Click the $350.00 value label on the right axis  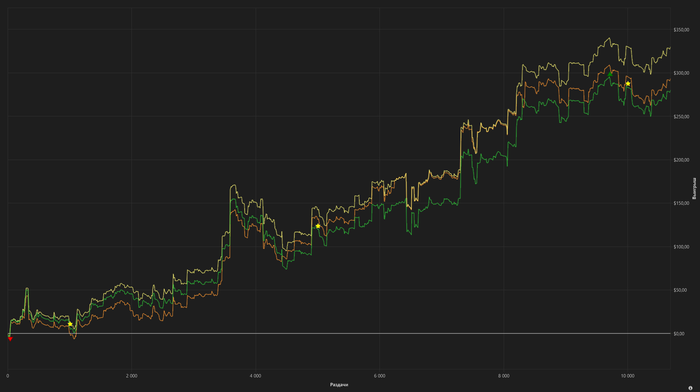pos(681,30)
